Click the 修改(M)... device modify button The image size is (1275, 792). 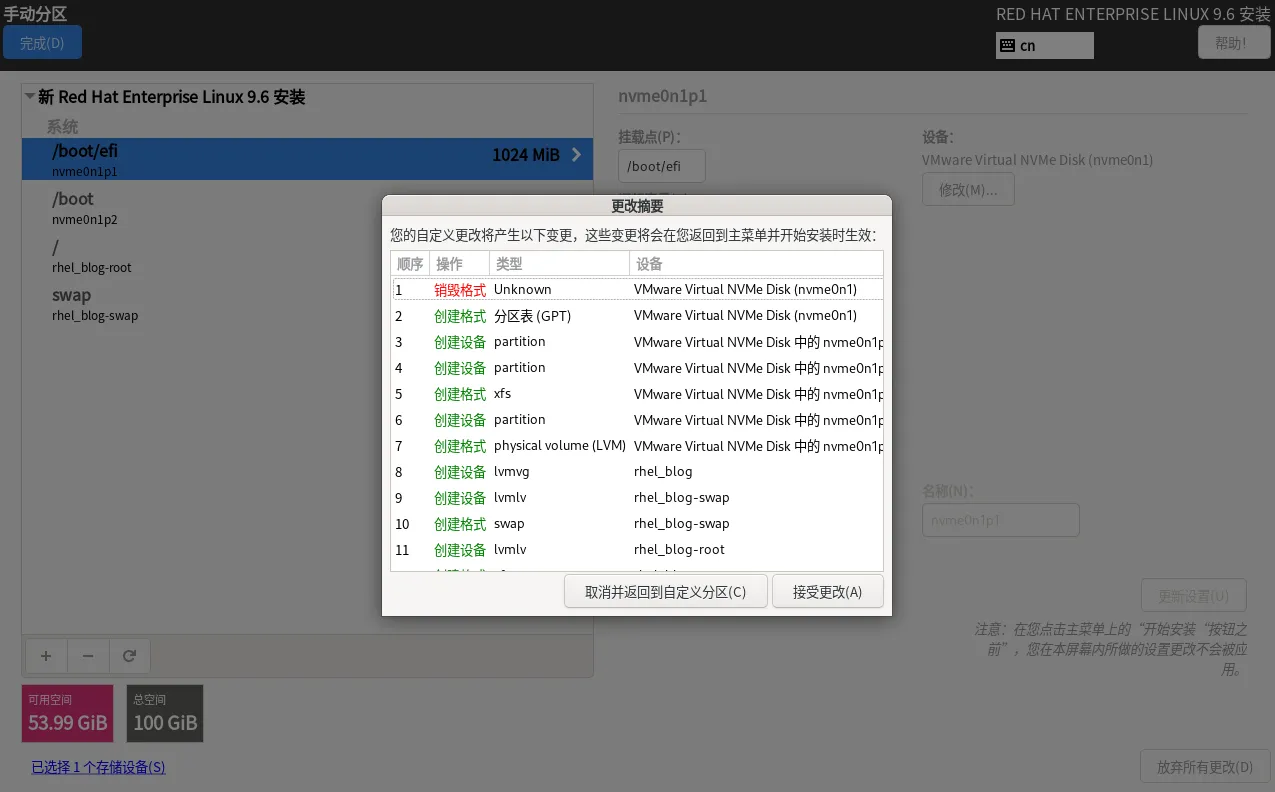(x=968, y=189)
